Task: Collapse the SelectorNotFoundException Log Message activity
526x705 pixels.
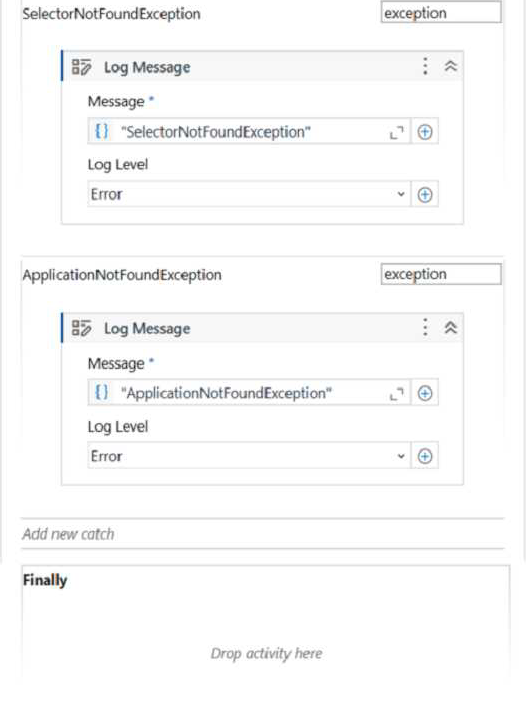Action: [x=450, y=67]
